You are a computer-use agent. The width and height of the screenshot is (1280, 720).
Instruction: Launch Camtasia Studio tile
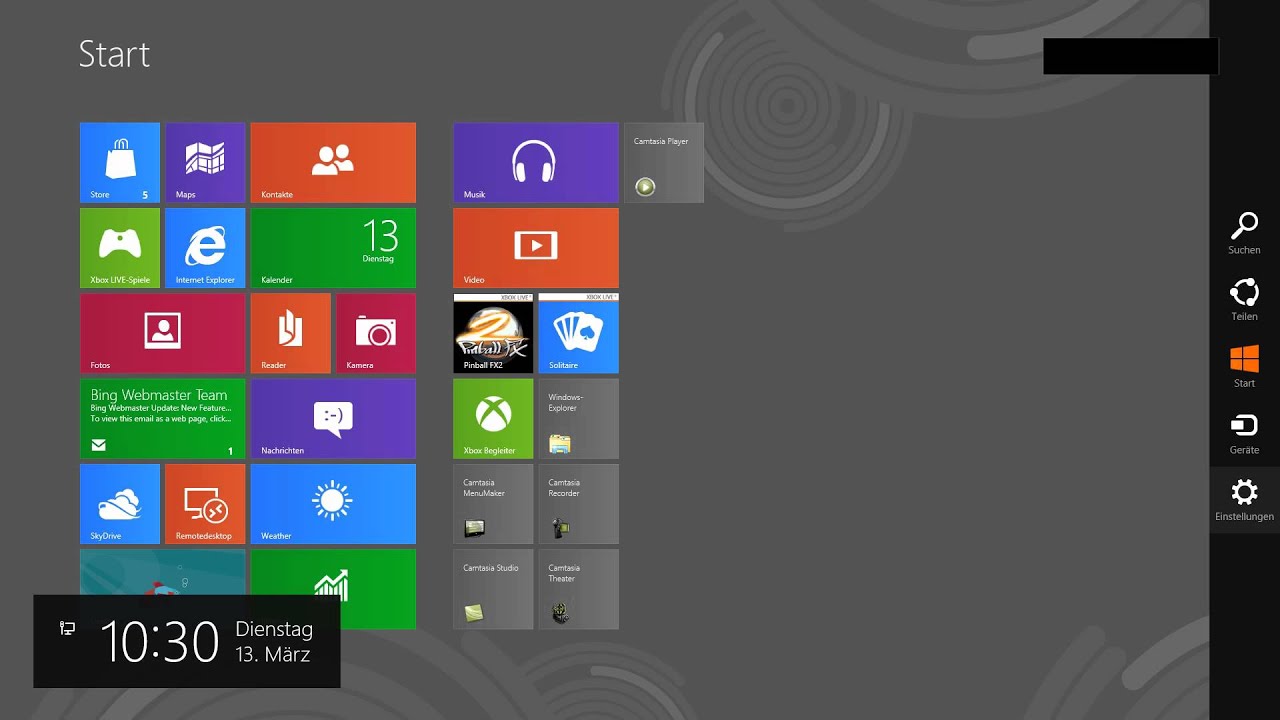click(494, 589)
